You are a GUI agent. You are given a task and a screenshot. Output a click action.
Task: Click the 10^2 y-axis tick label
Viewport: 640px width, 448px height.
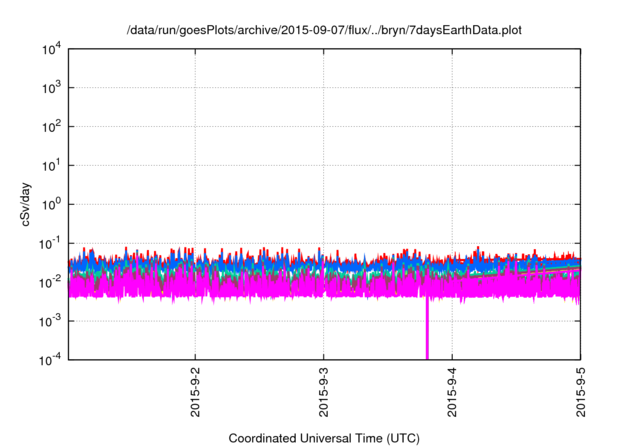coord(51,126)
